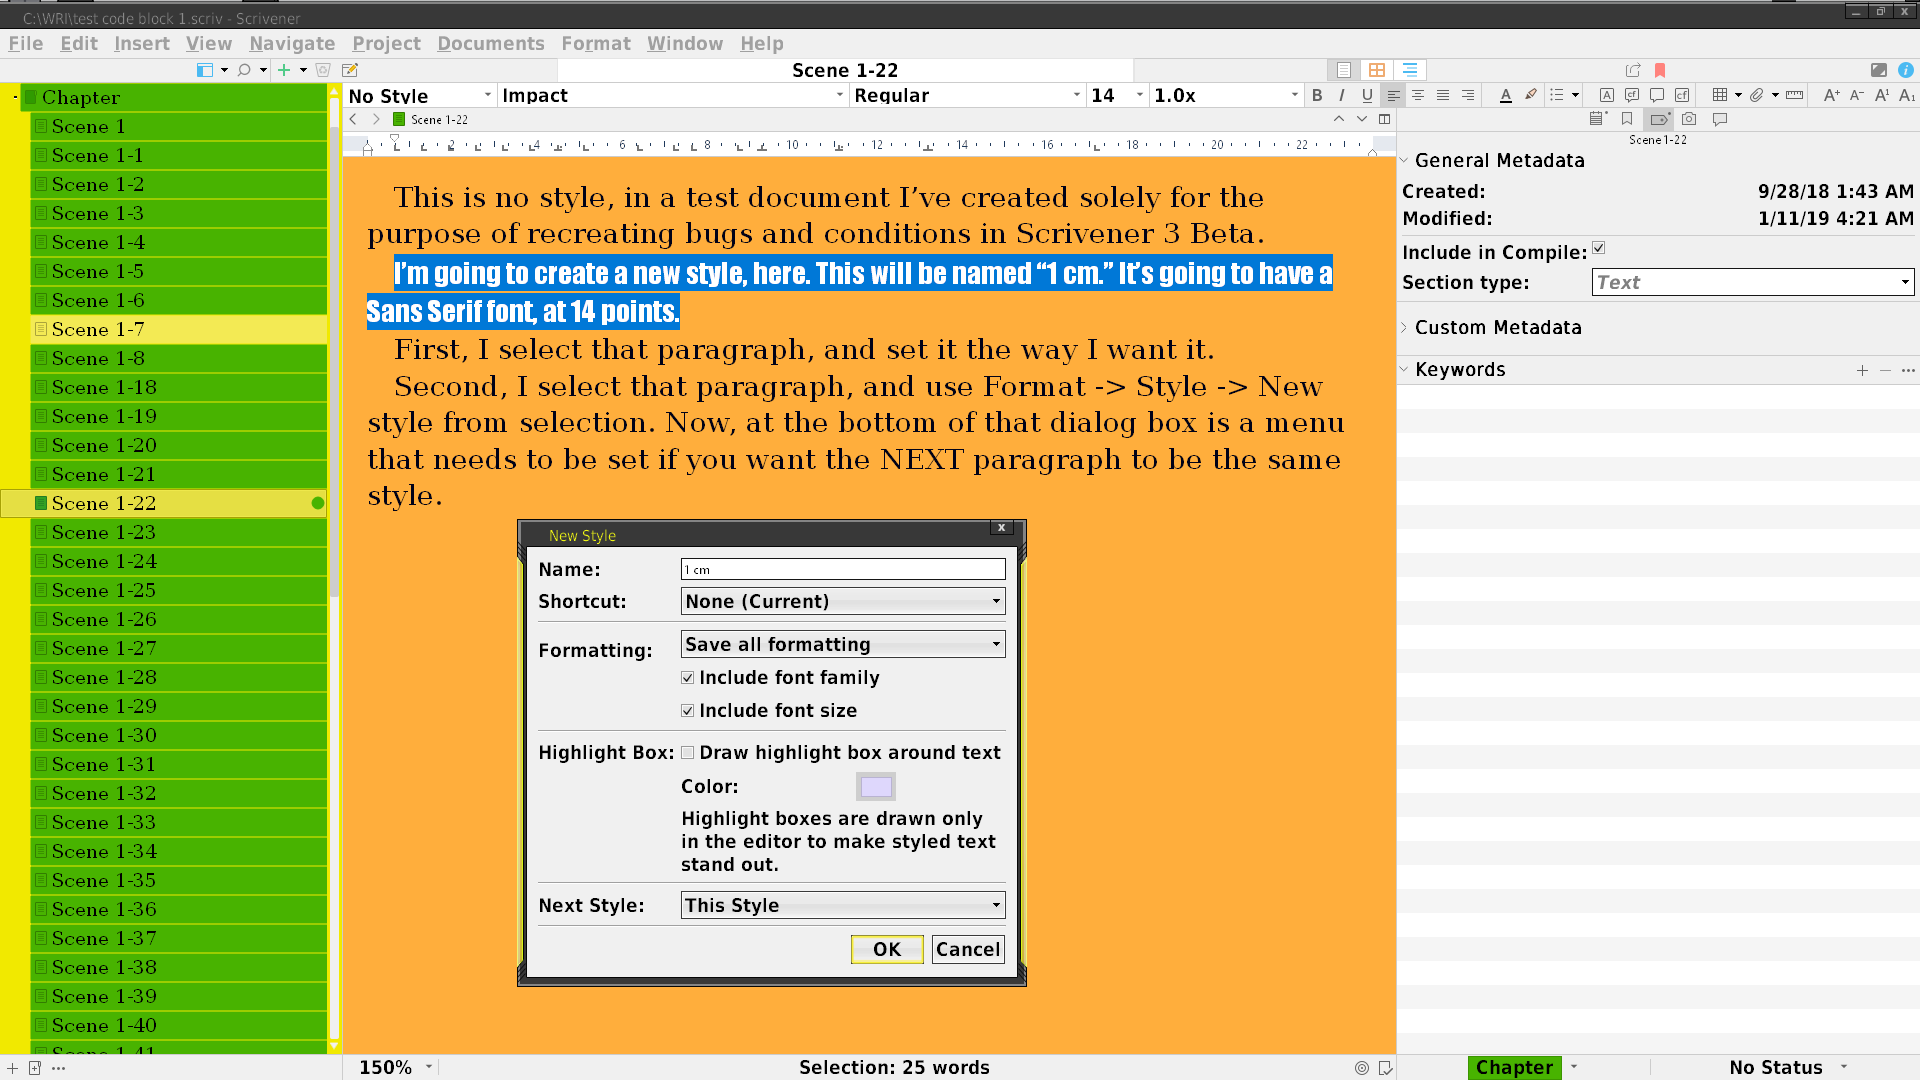The image size is (1920, 1080).
Task: Open the 1.0x line spacing dropdown
Action: [1227, 95]
